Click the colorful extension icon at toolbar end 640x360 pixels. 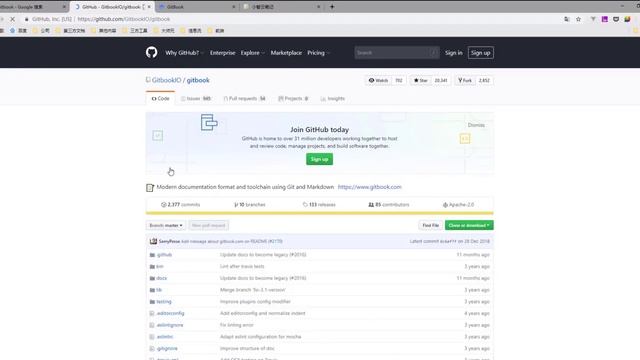tap(627, 19)
